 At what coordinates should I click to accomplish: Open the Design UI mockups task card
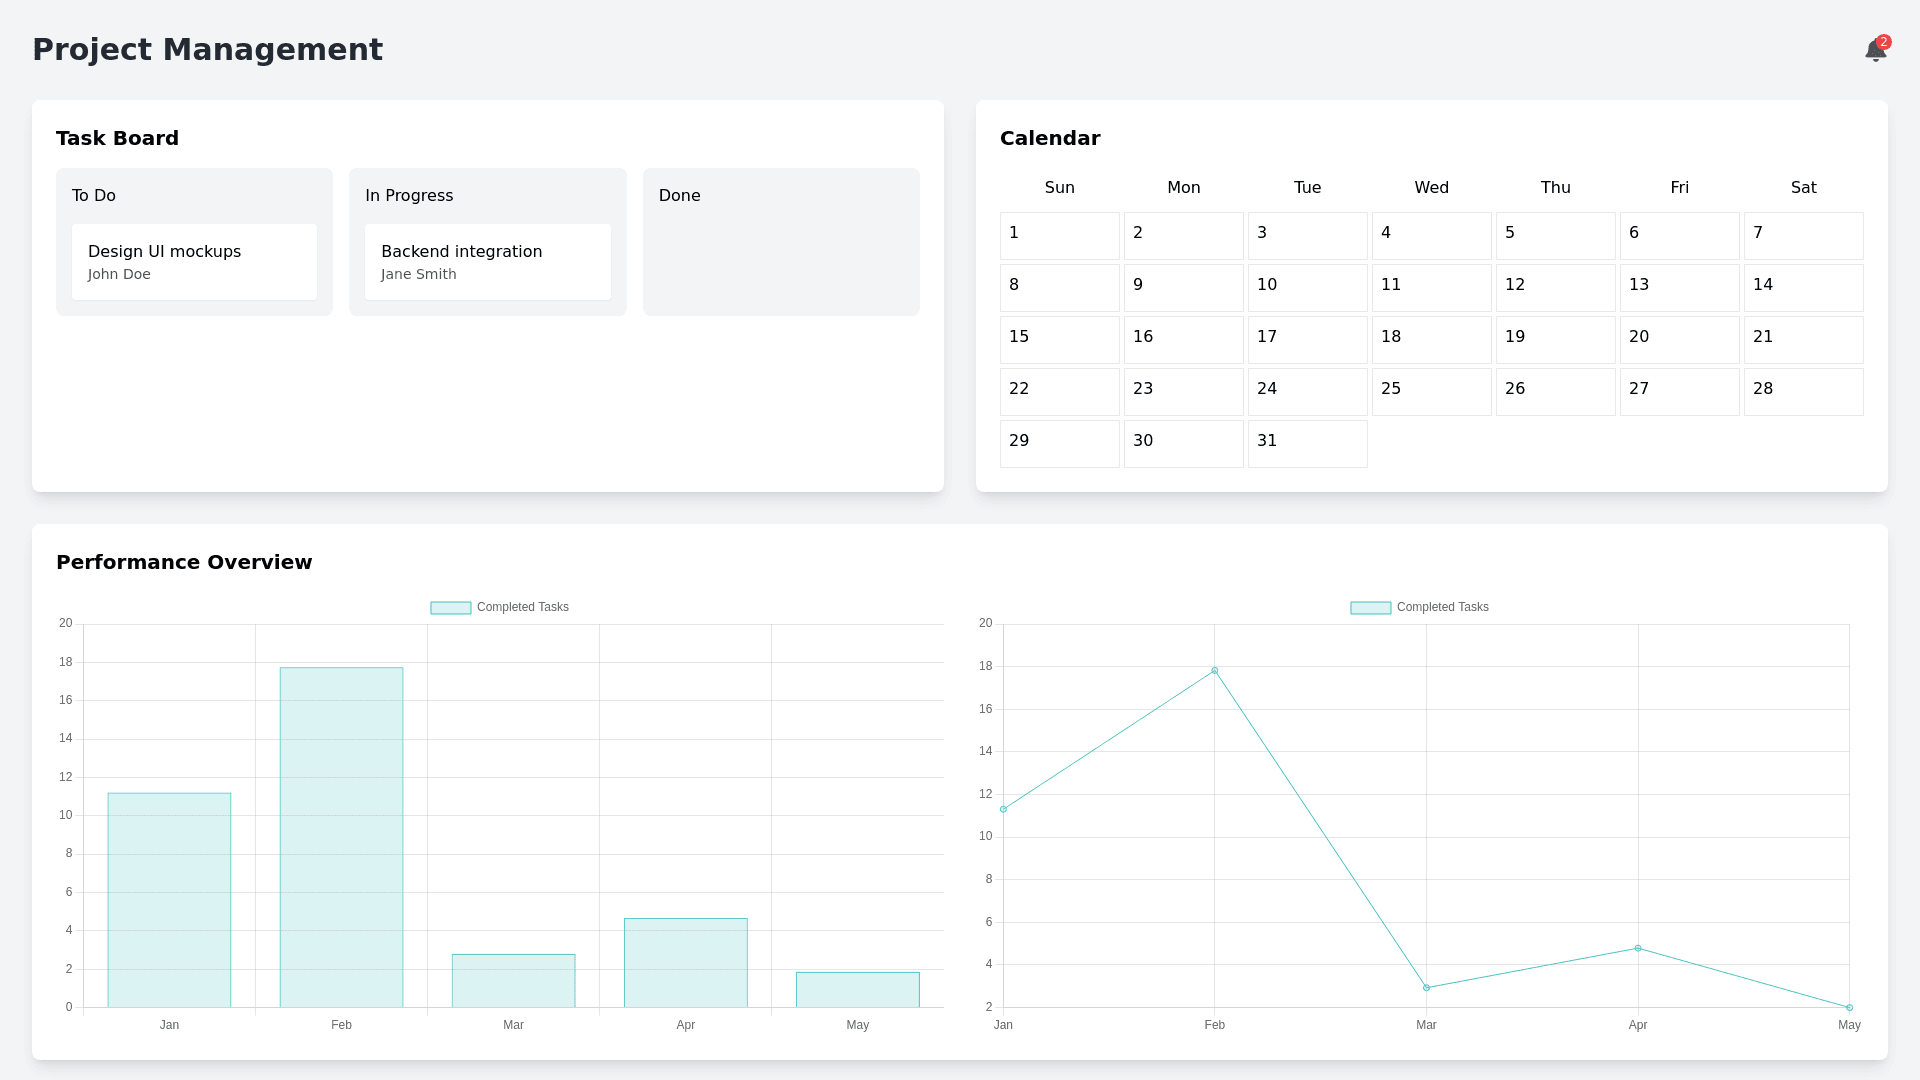[194, 262]
